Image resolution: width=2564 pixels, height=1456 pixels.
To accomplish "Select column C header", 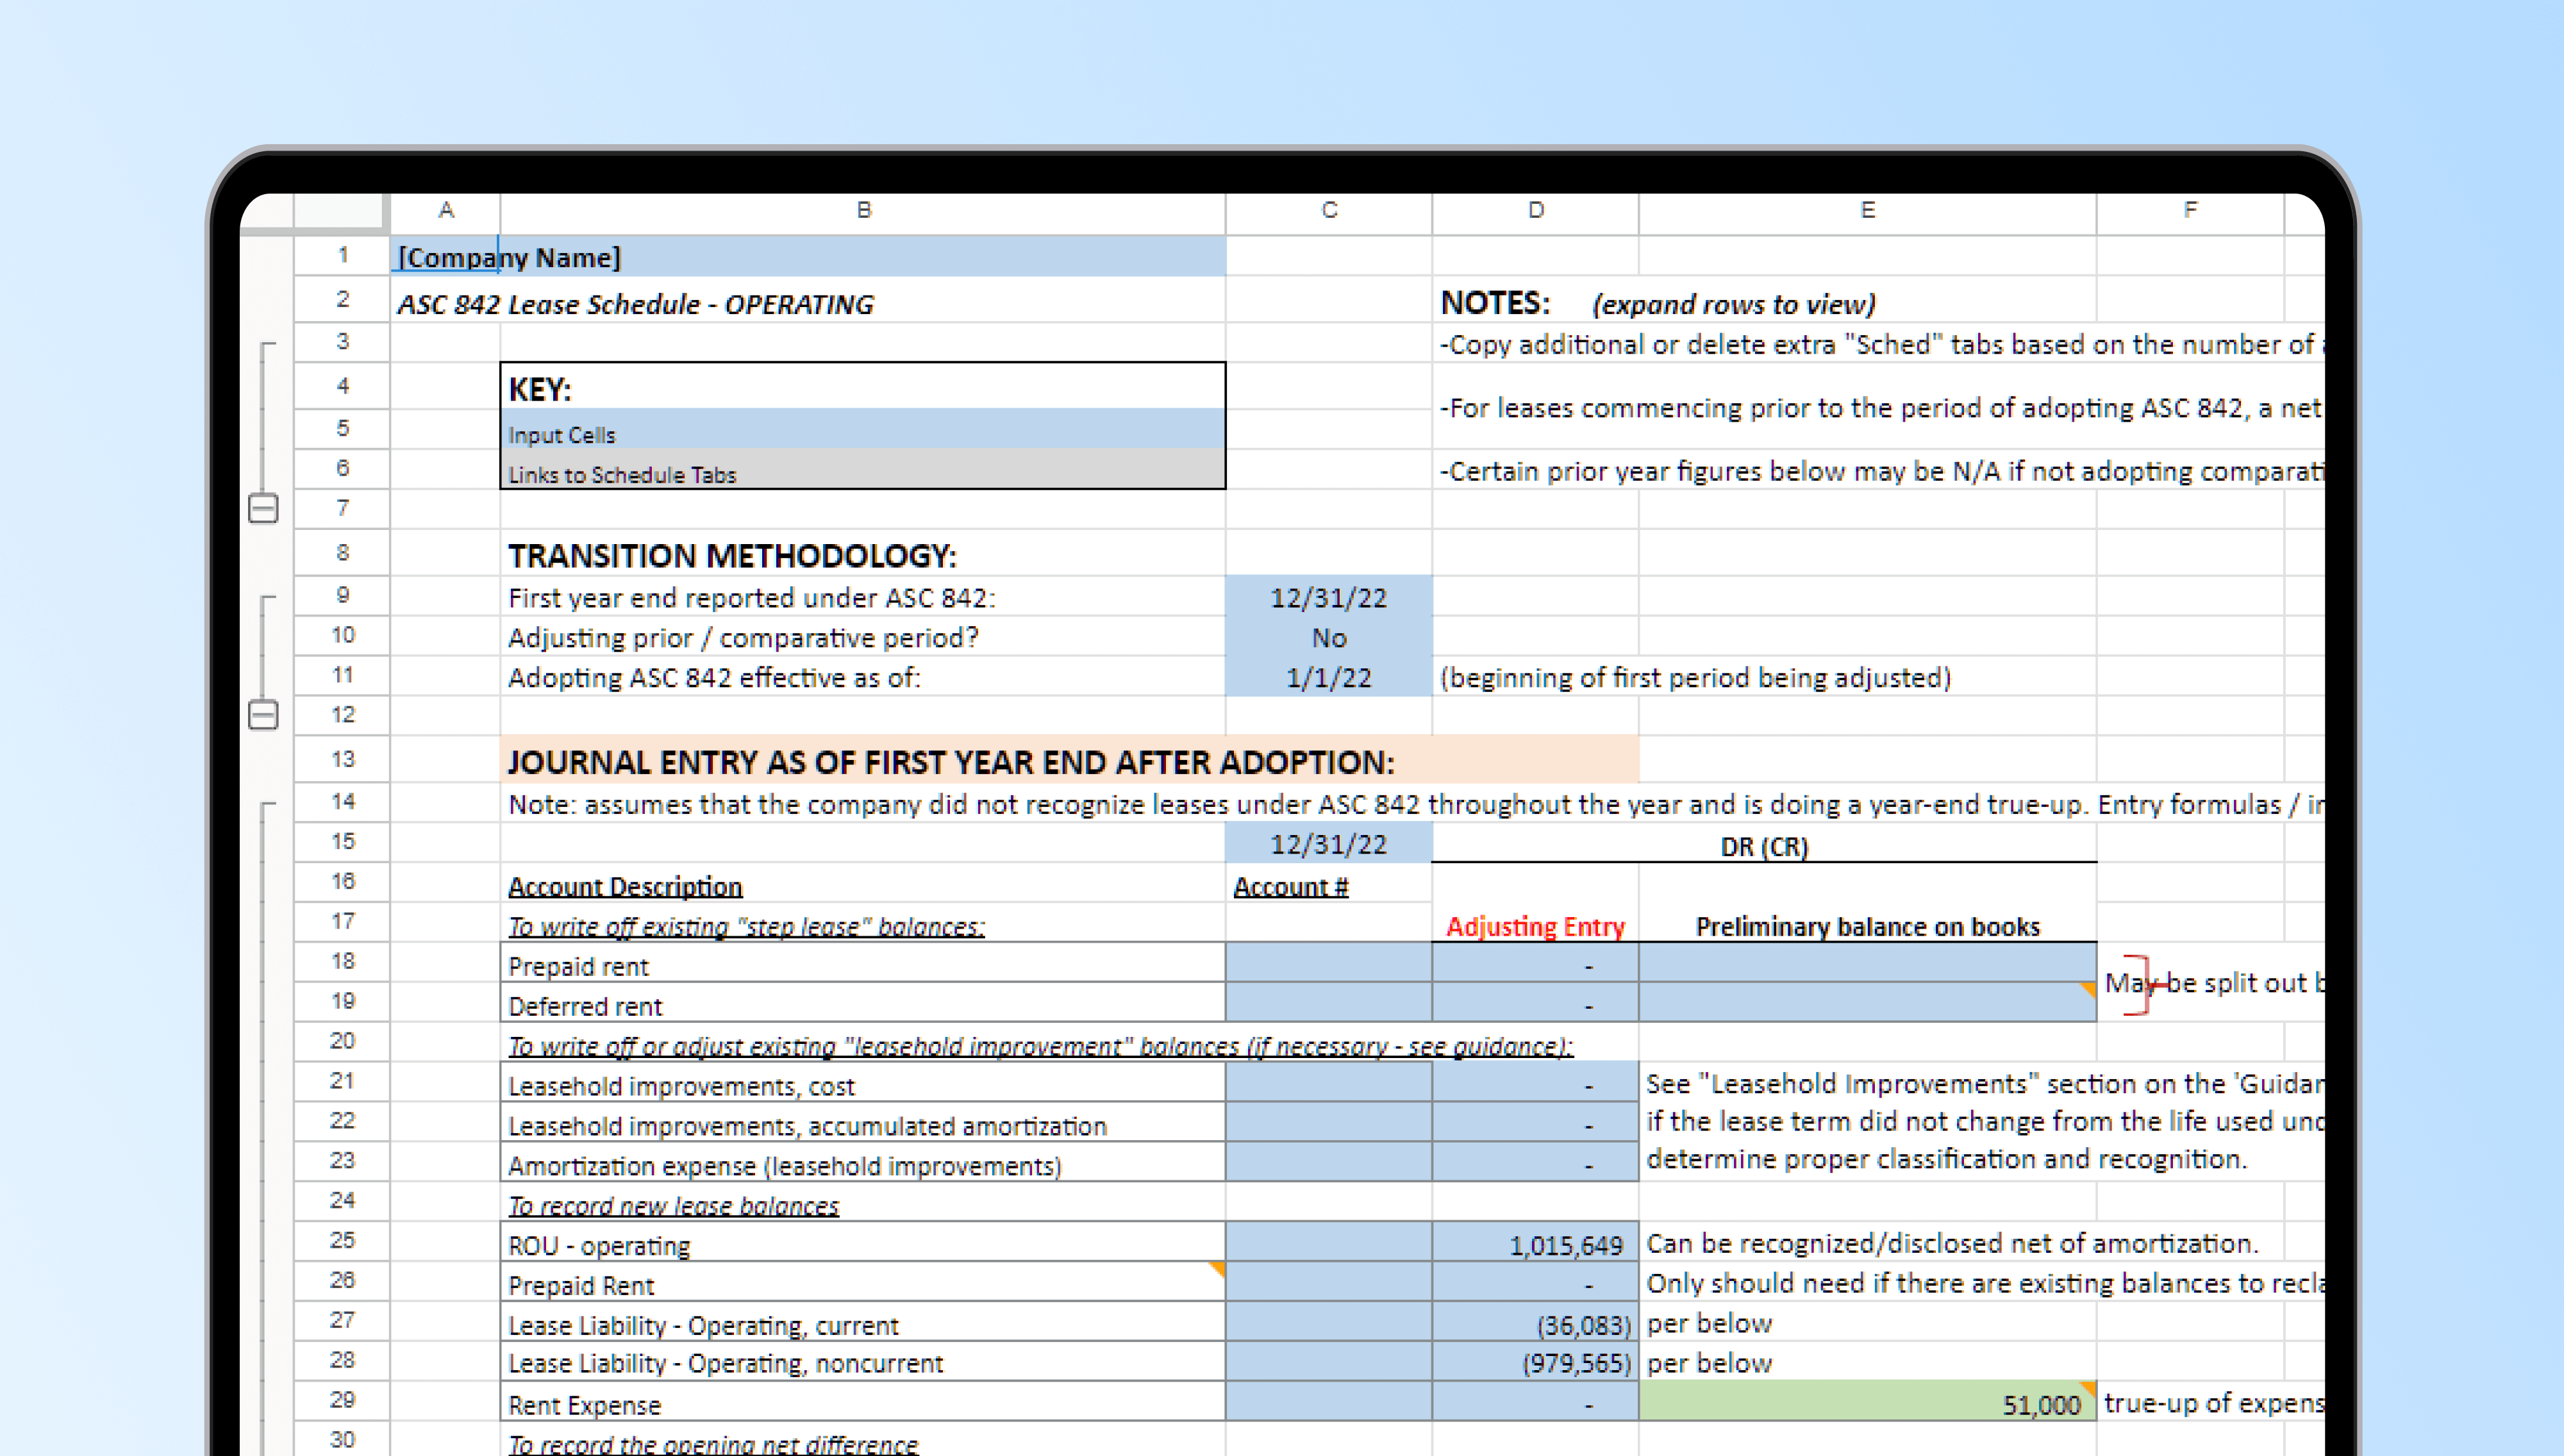I will [1329, 210].
